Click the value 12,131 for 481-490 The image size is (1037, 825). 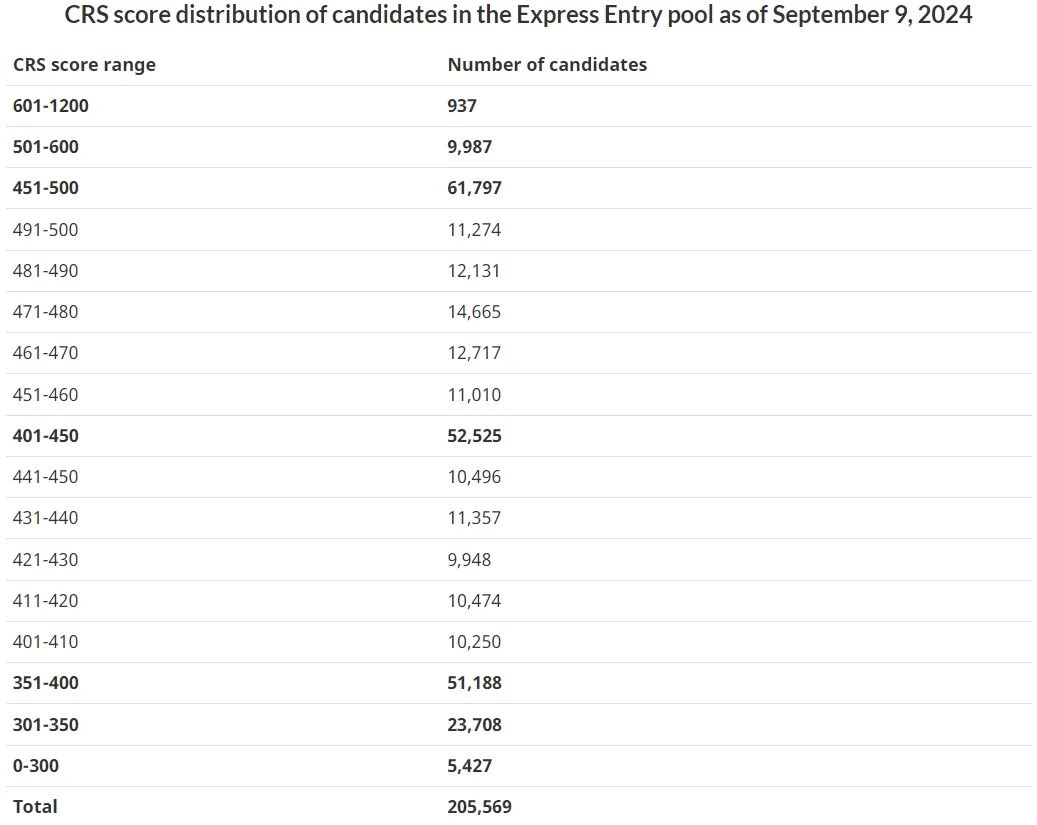pos(475,271)
